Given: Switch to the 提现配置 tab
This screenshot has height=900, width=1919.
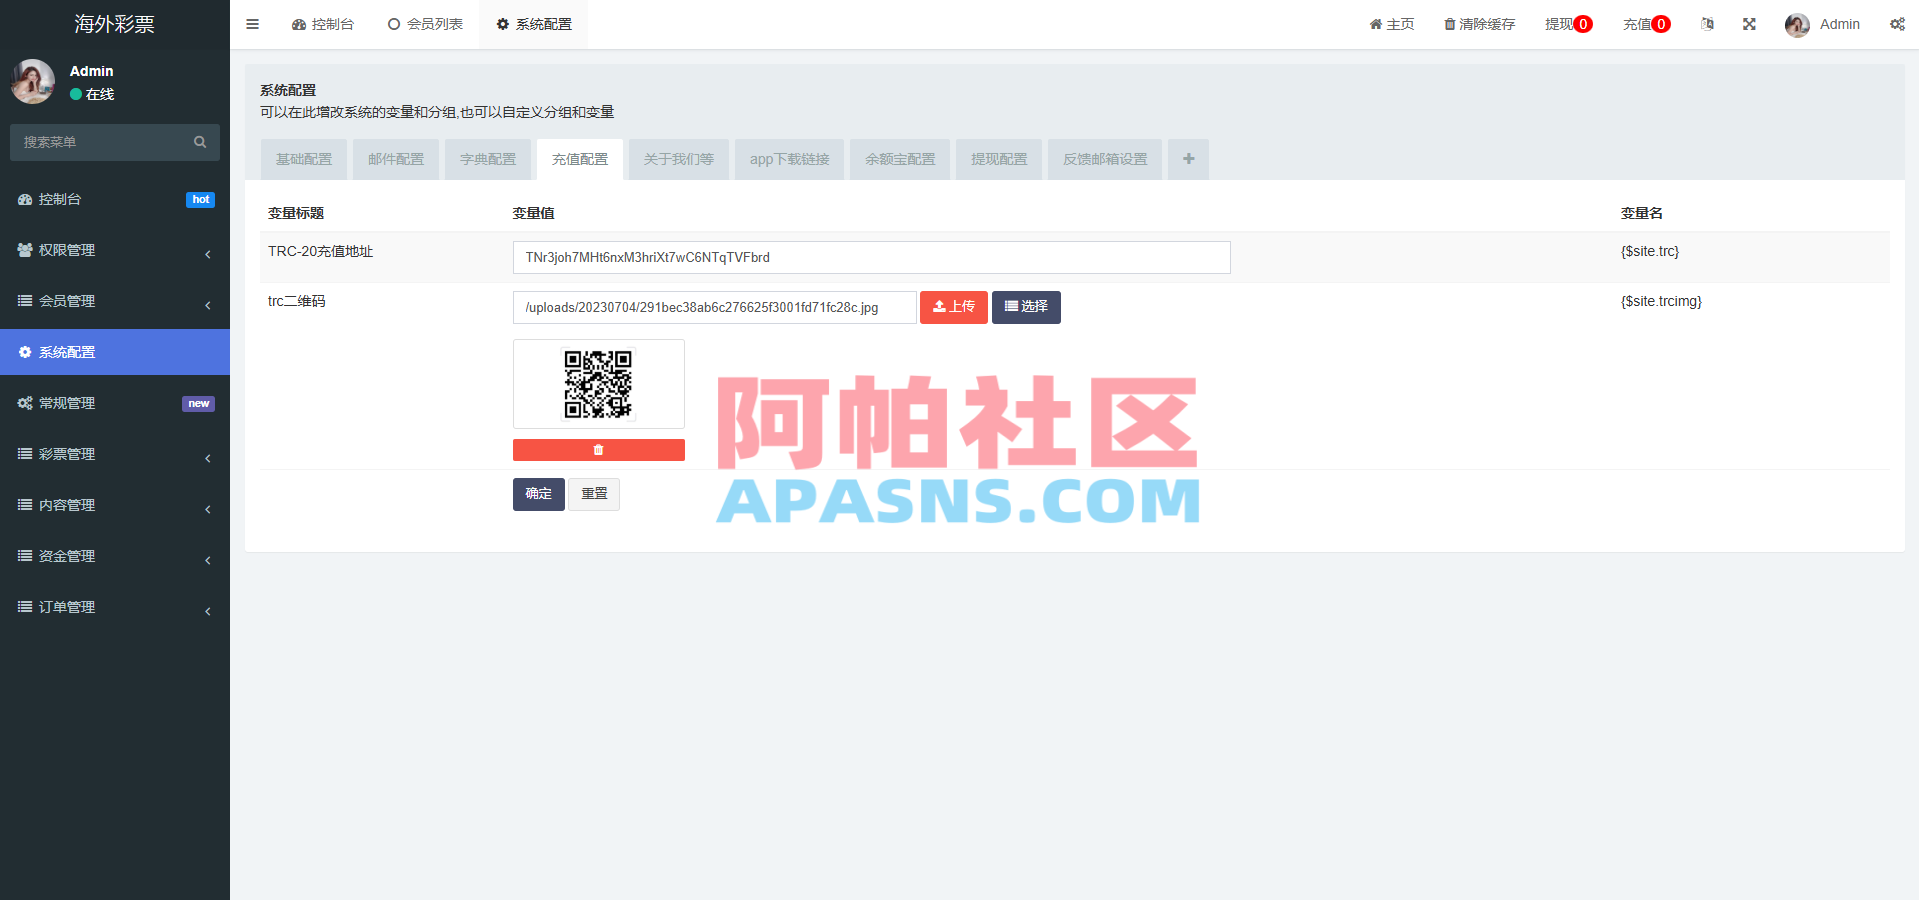Looking at the screenshot, I should (x=998, y=159).
